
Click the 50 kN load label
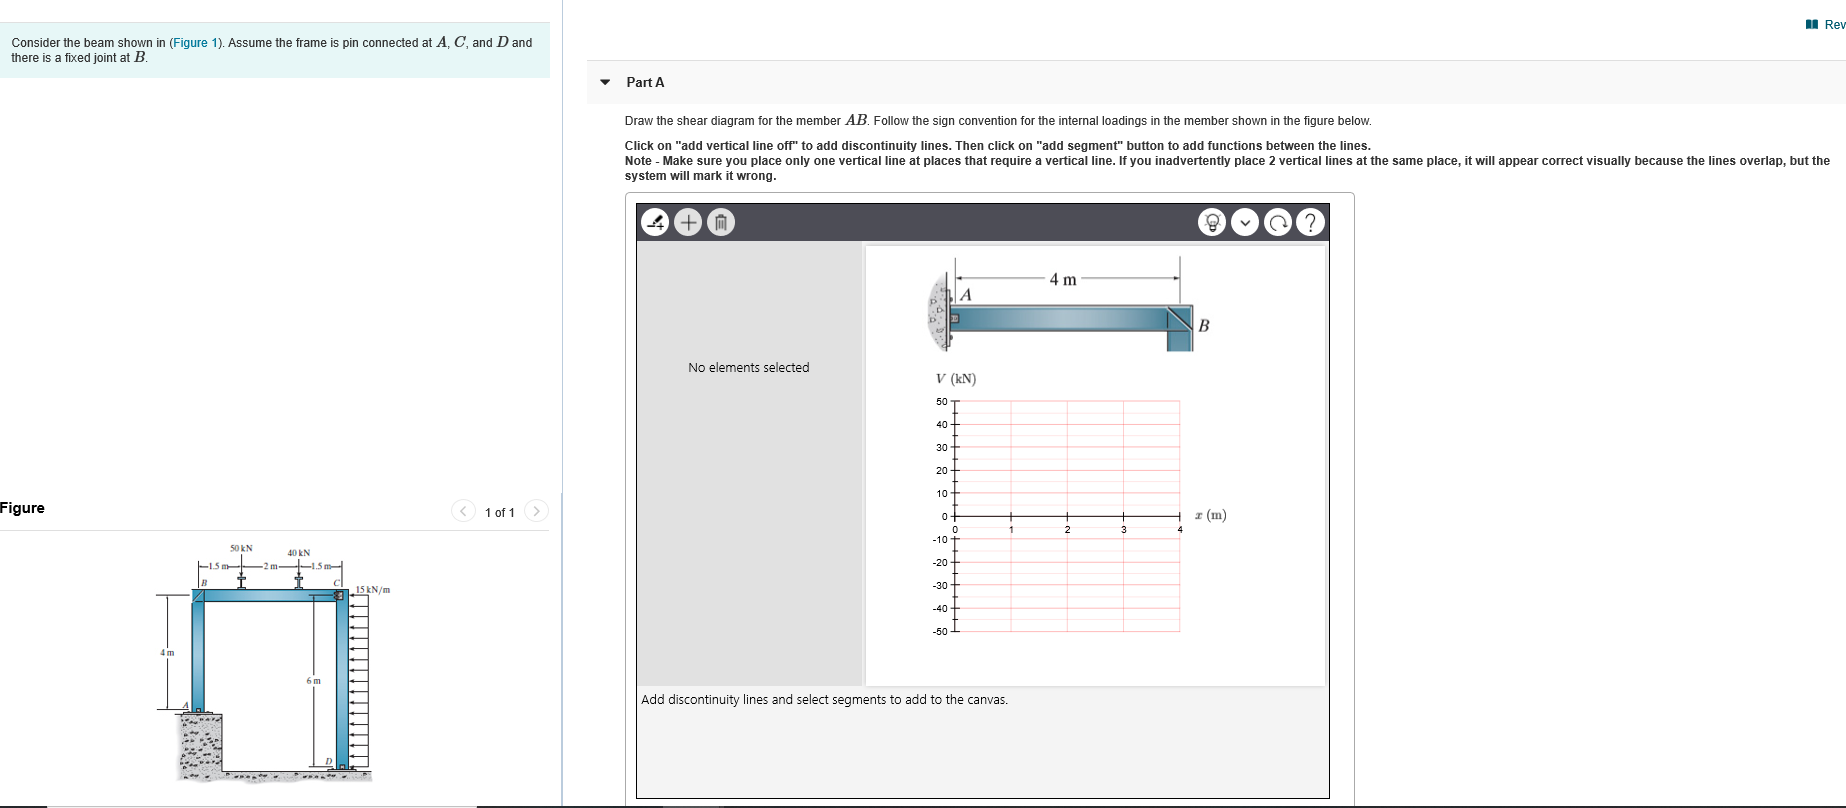241,548
